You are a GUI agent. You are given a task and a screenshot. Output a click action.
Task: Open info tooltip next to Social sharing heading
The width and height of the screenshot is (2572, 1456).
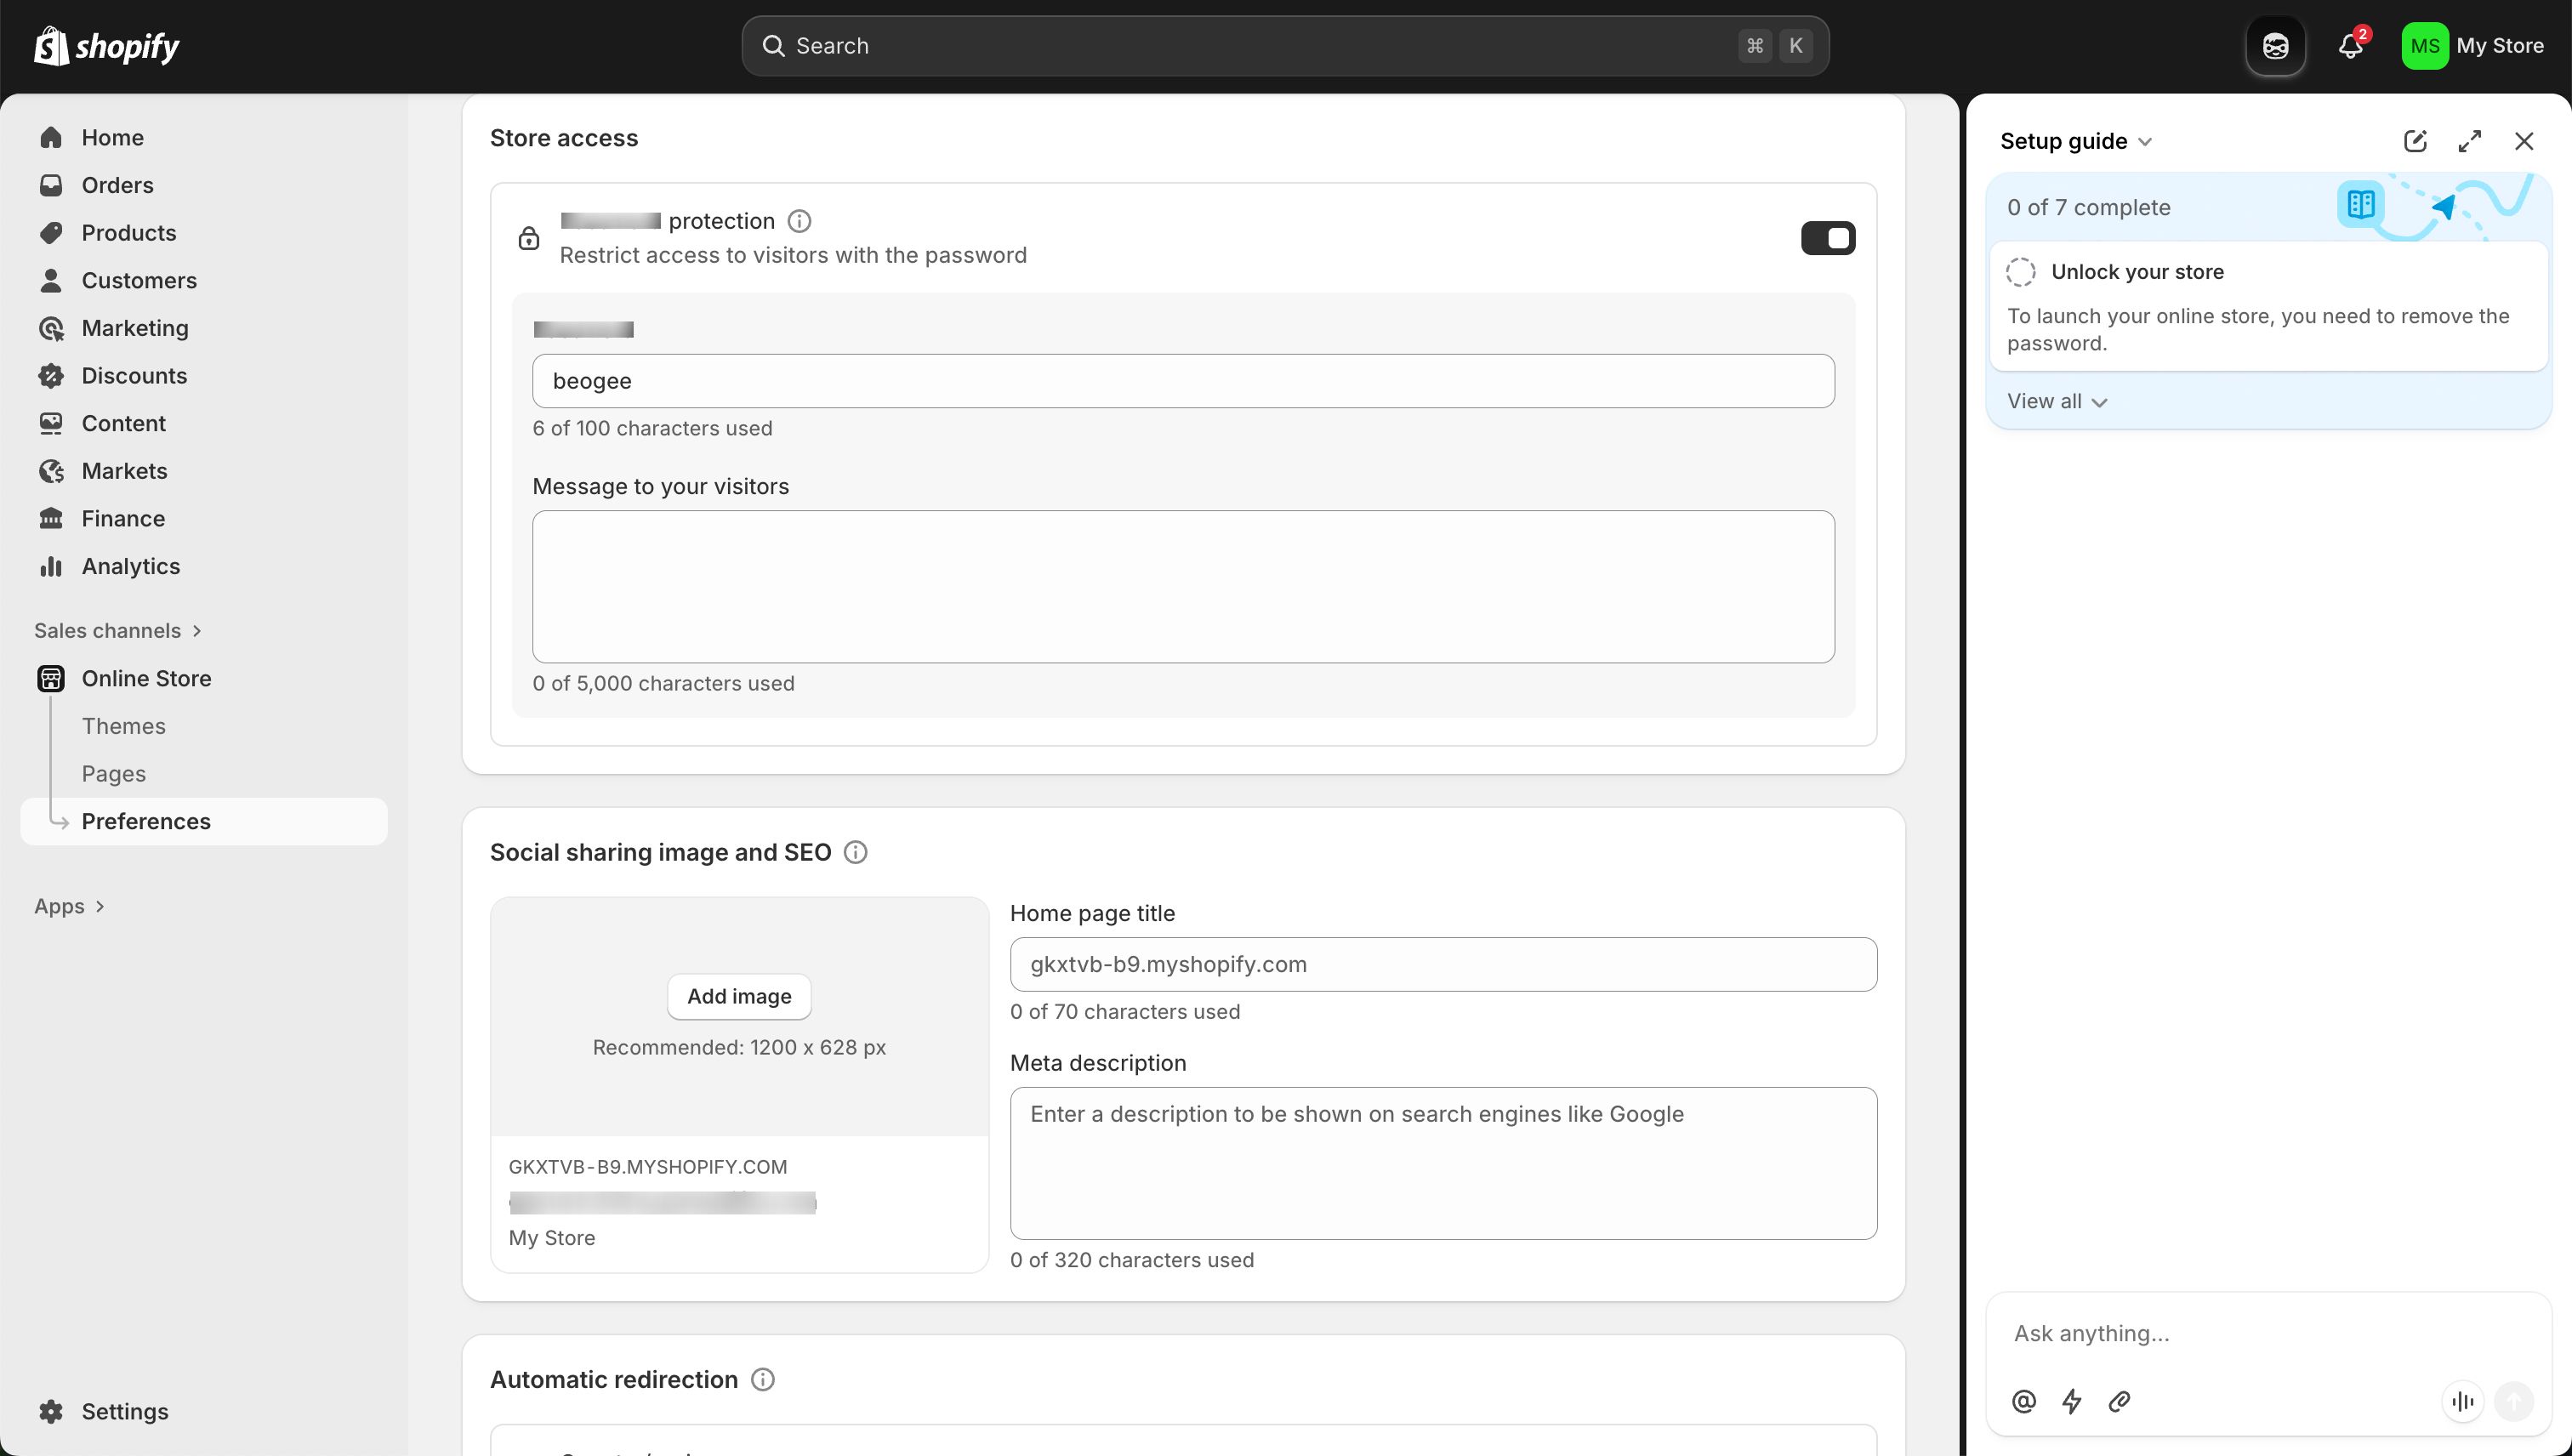pos(855,851)
